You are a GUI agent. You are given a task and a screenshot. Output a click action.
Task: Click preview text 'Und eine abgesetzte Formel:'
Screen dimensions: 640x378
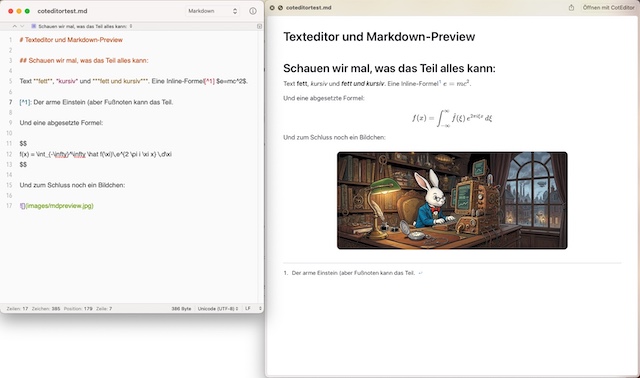324,98
